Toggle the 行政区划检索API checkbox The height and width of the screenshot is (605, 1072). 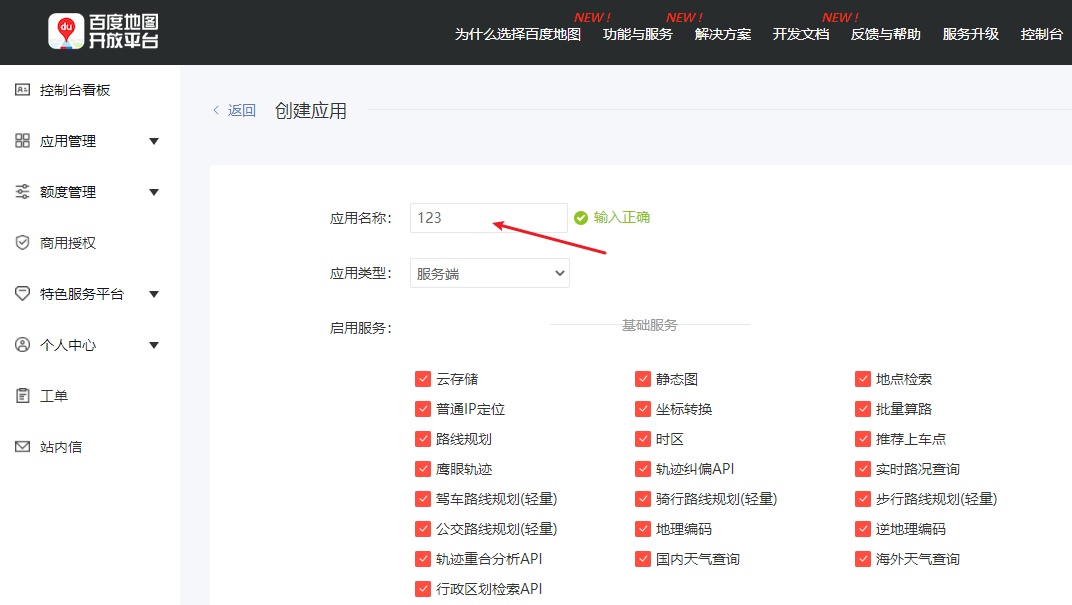point(423,589)
